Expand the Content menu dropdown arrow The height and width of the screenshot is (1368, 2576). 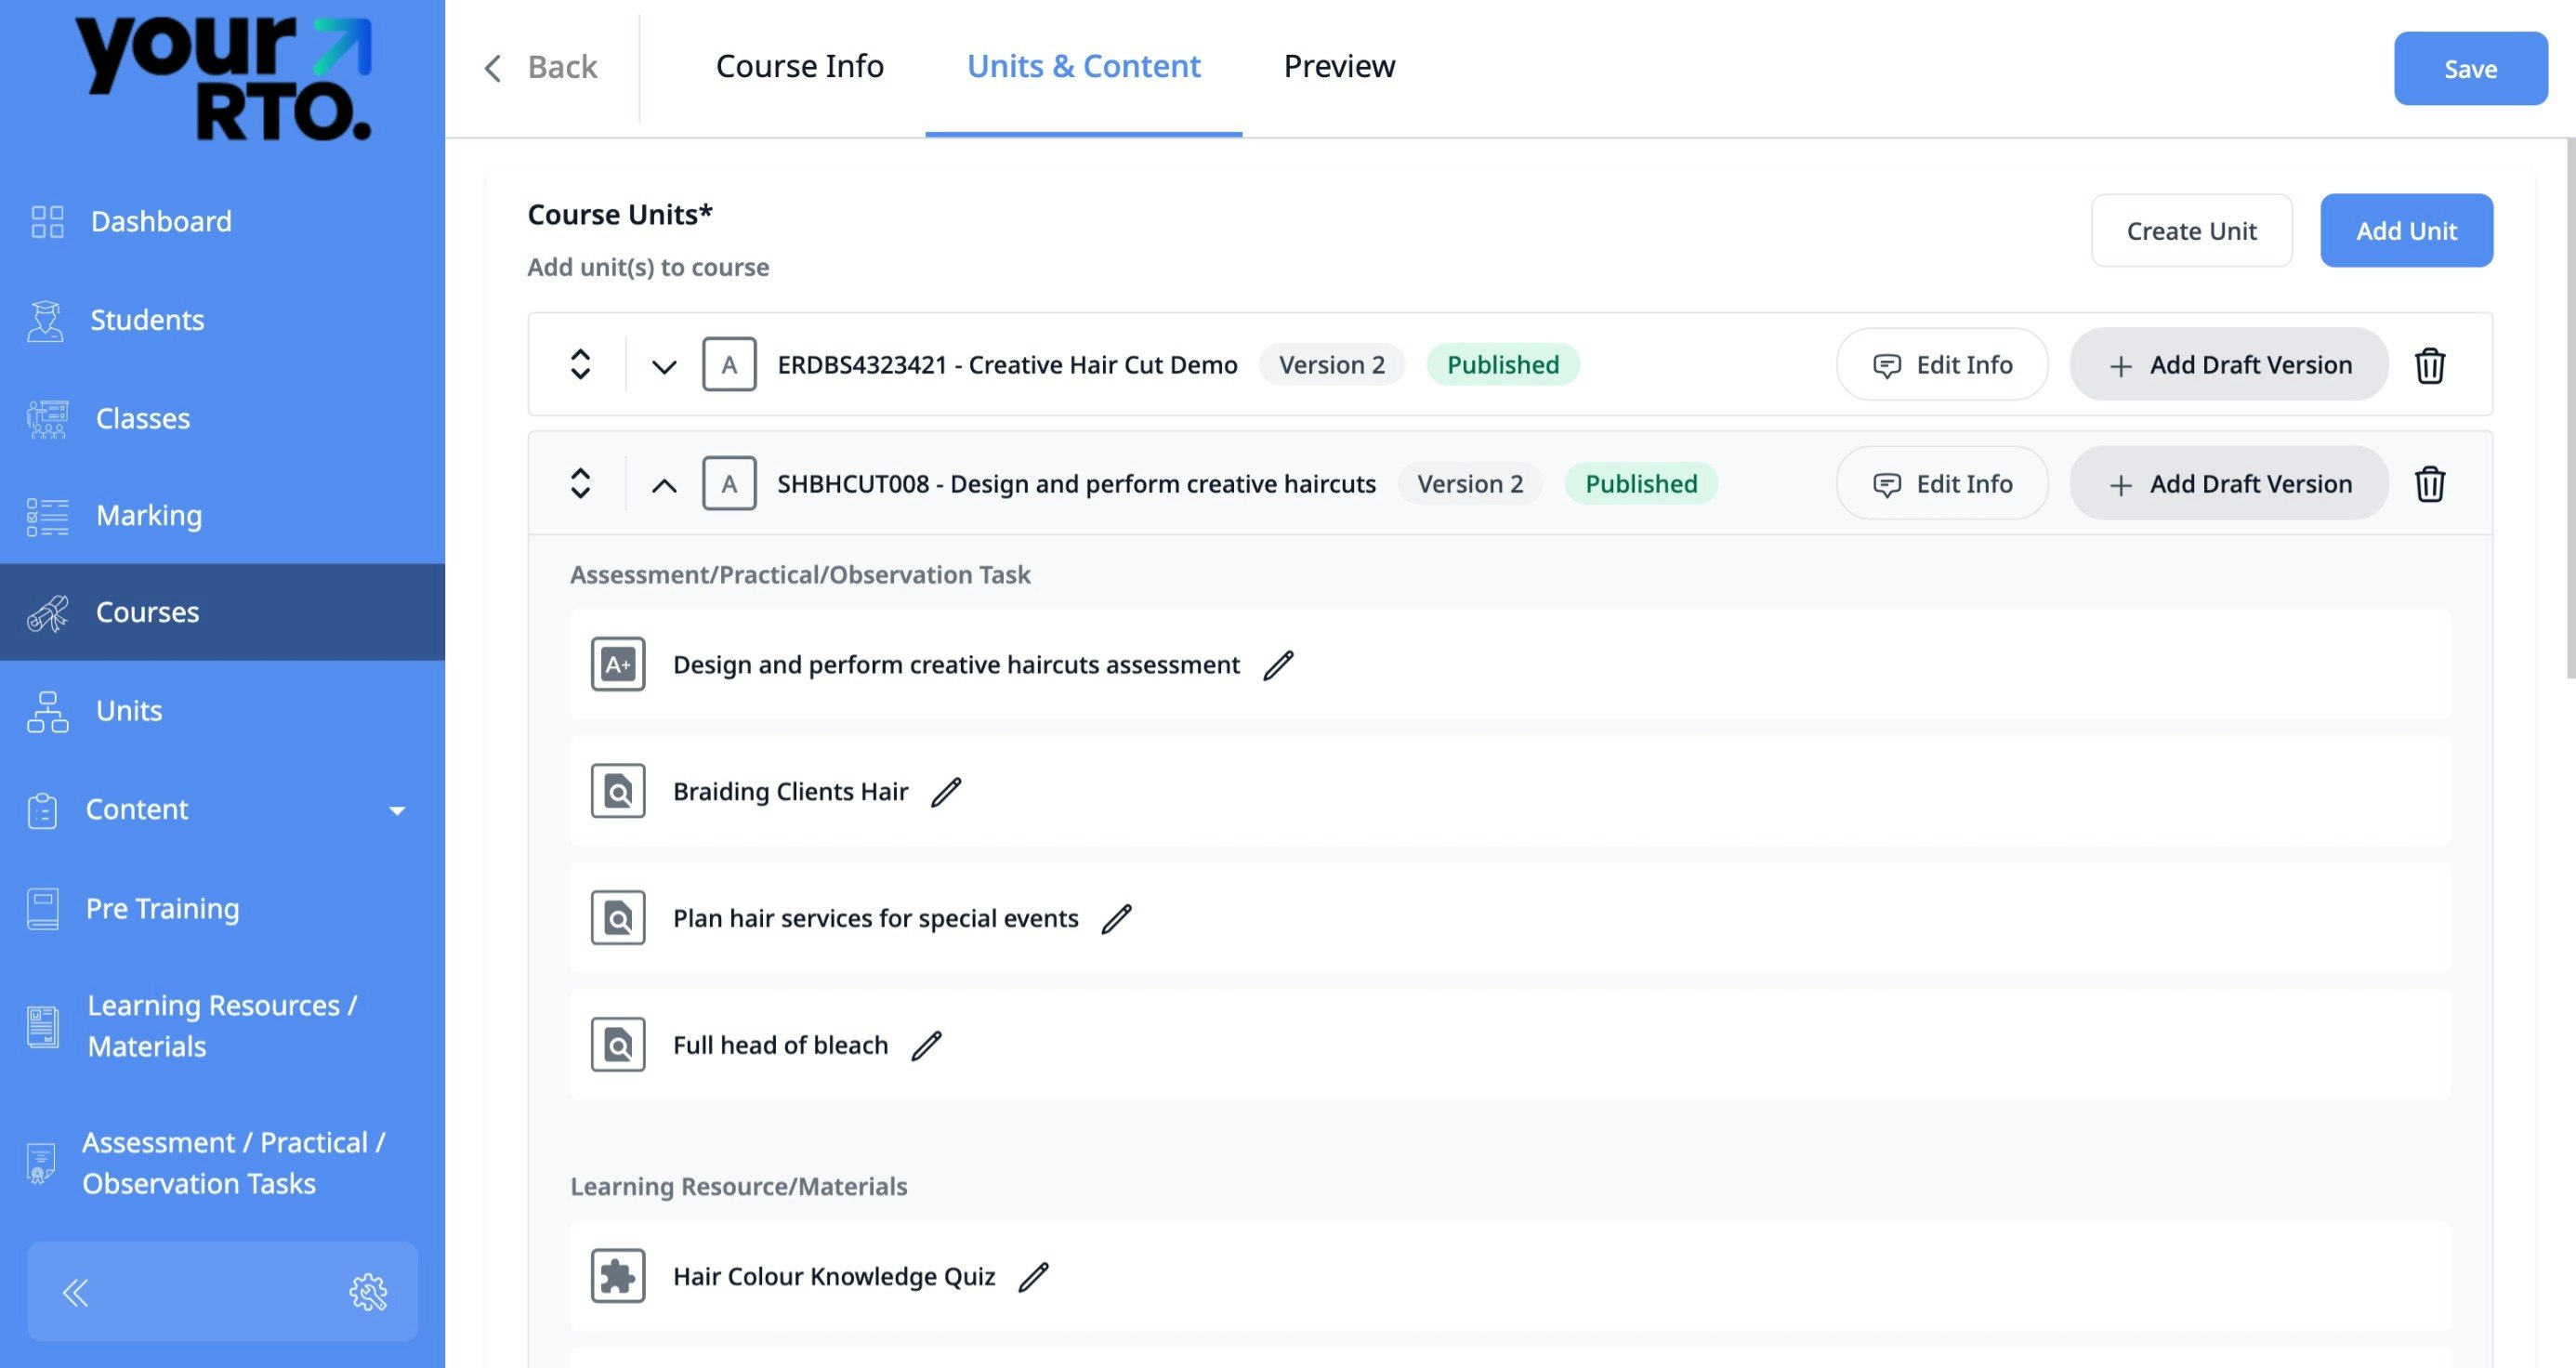397,811
